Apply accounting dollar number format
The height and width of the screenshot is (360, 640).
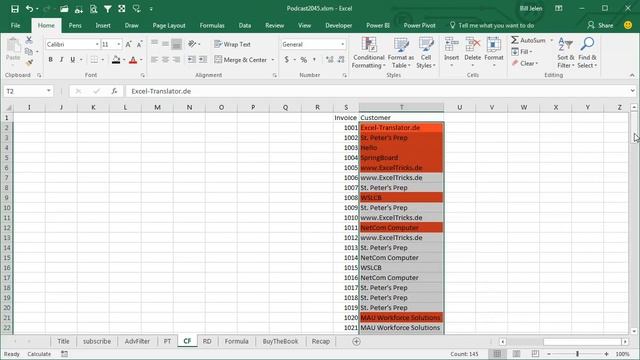pyautogui.click(x=287, y=60)
